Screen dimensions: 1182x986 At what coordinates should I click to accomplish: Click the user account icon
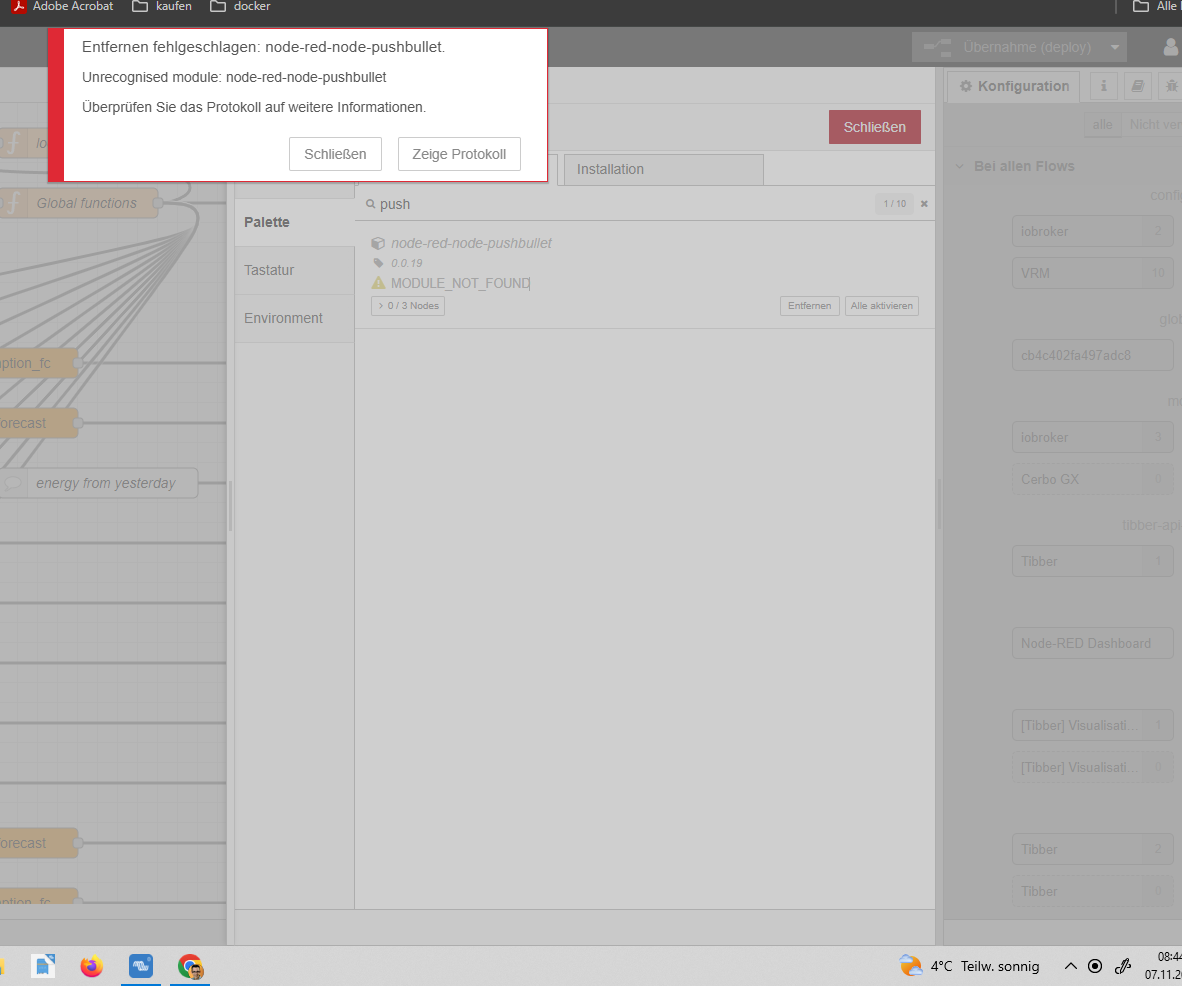(1171, 47)
